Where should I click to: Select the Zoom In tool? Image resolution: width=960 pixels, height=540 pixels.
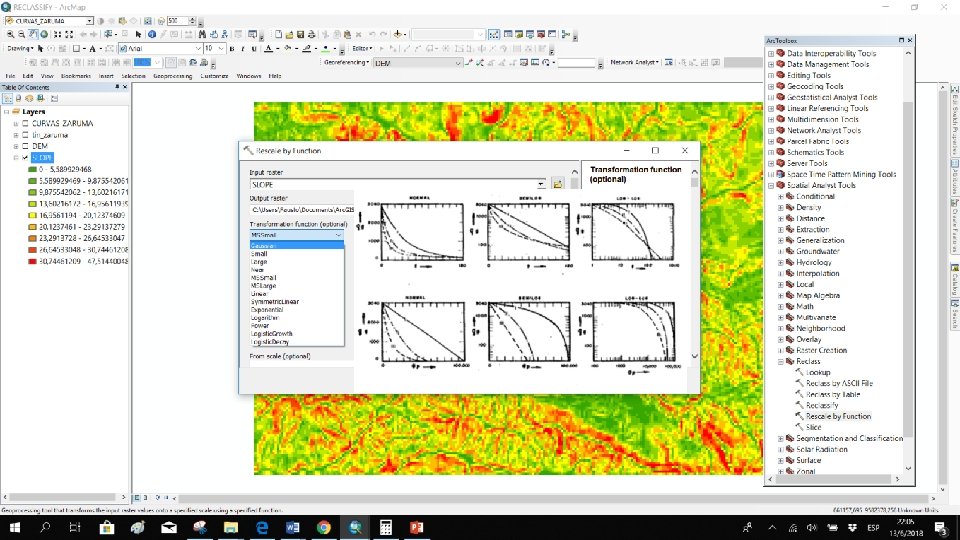(8, 34)
